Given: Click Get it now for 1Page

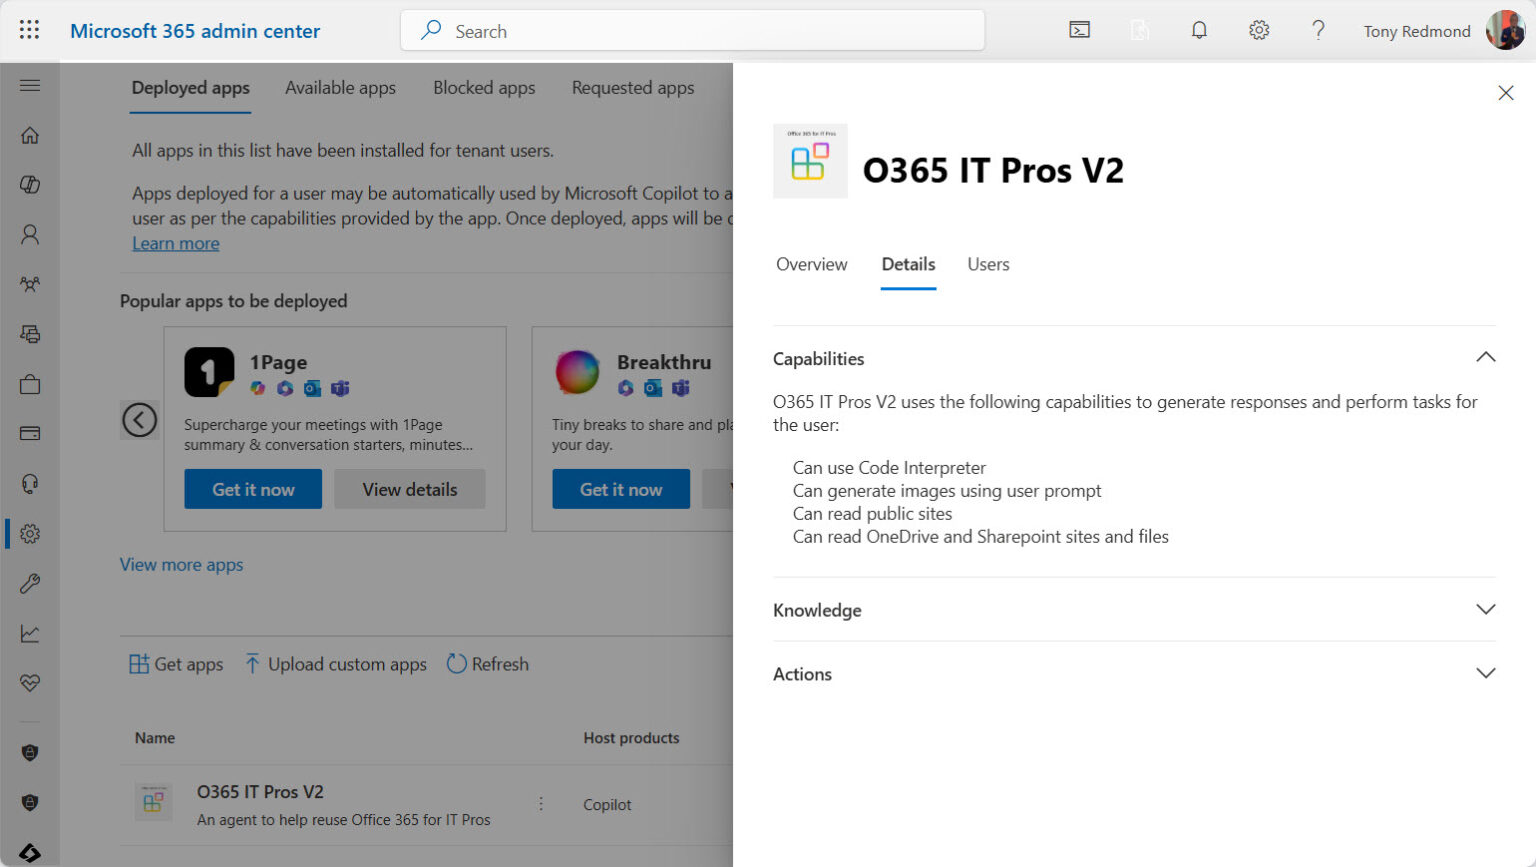Looking at the screenshot, I should tap(253, 489).
